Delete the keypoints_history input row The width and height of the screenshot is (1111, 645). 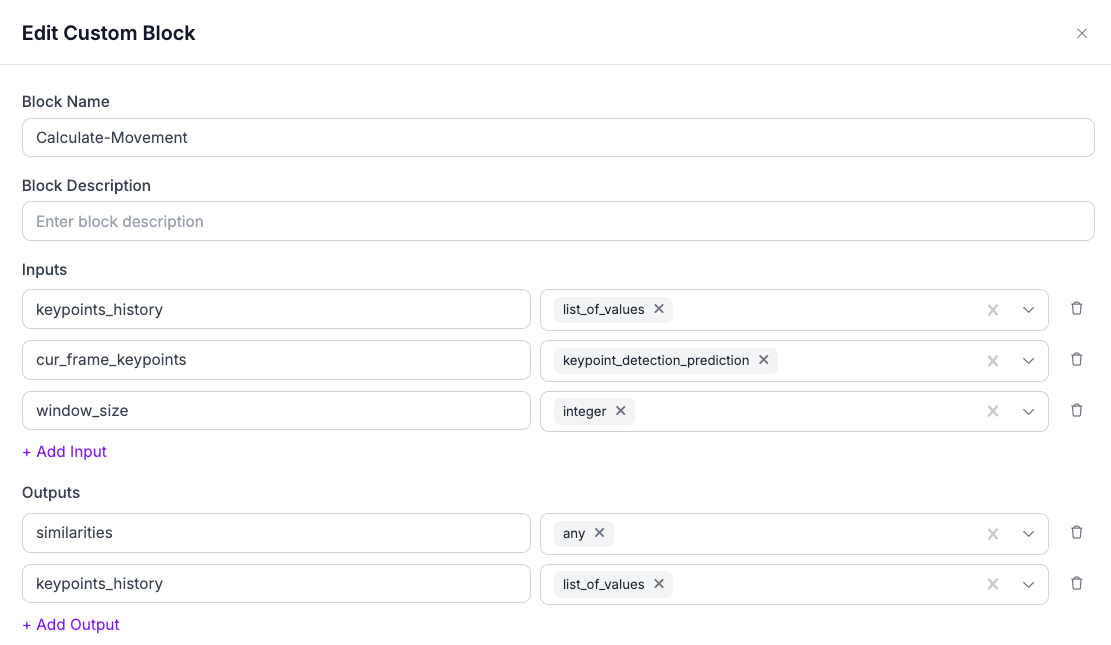1076,308
